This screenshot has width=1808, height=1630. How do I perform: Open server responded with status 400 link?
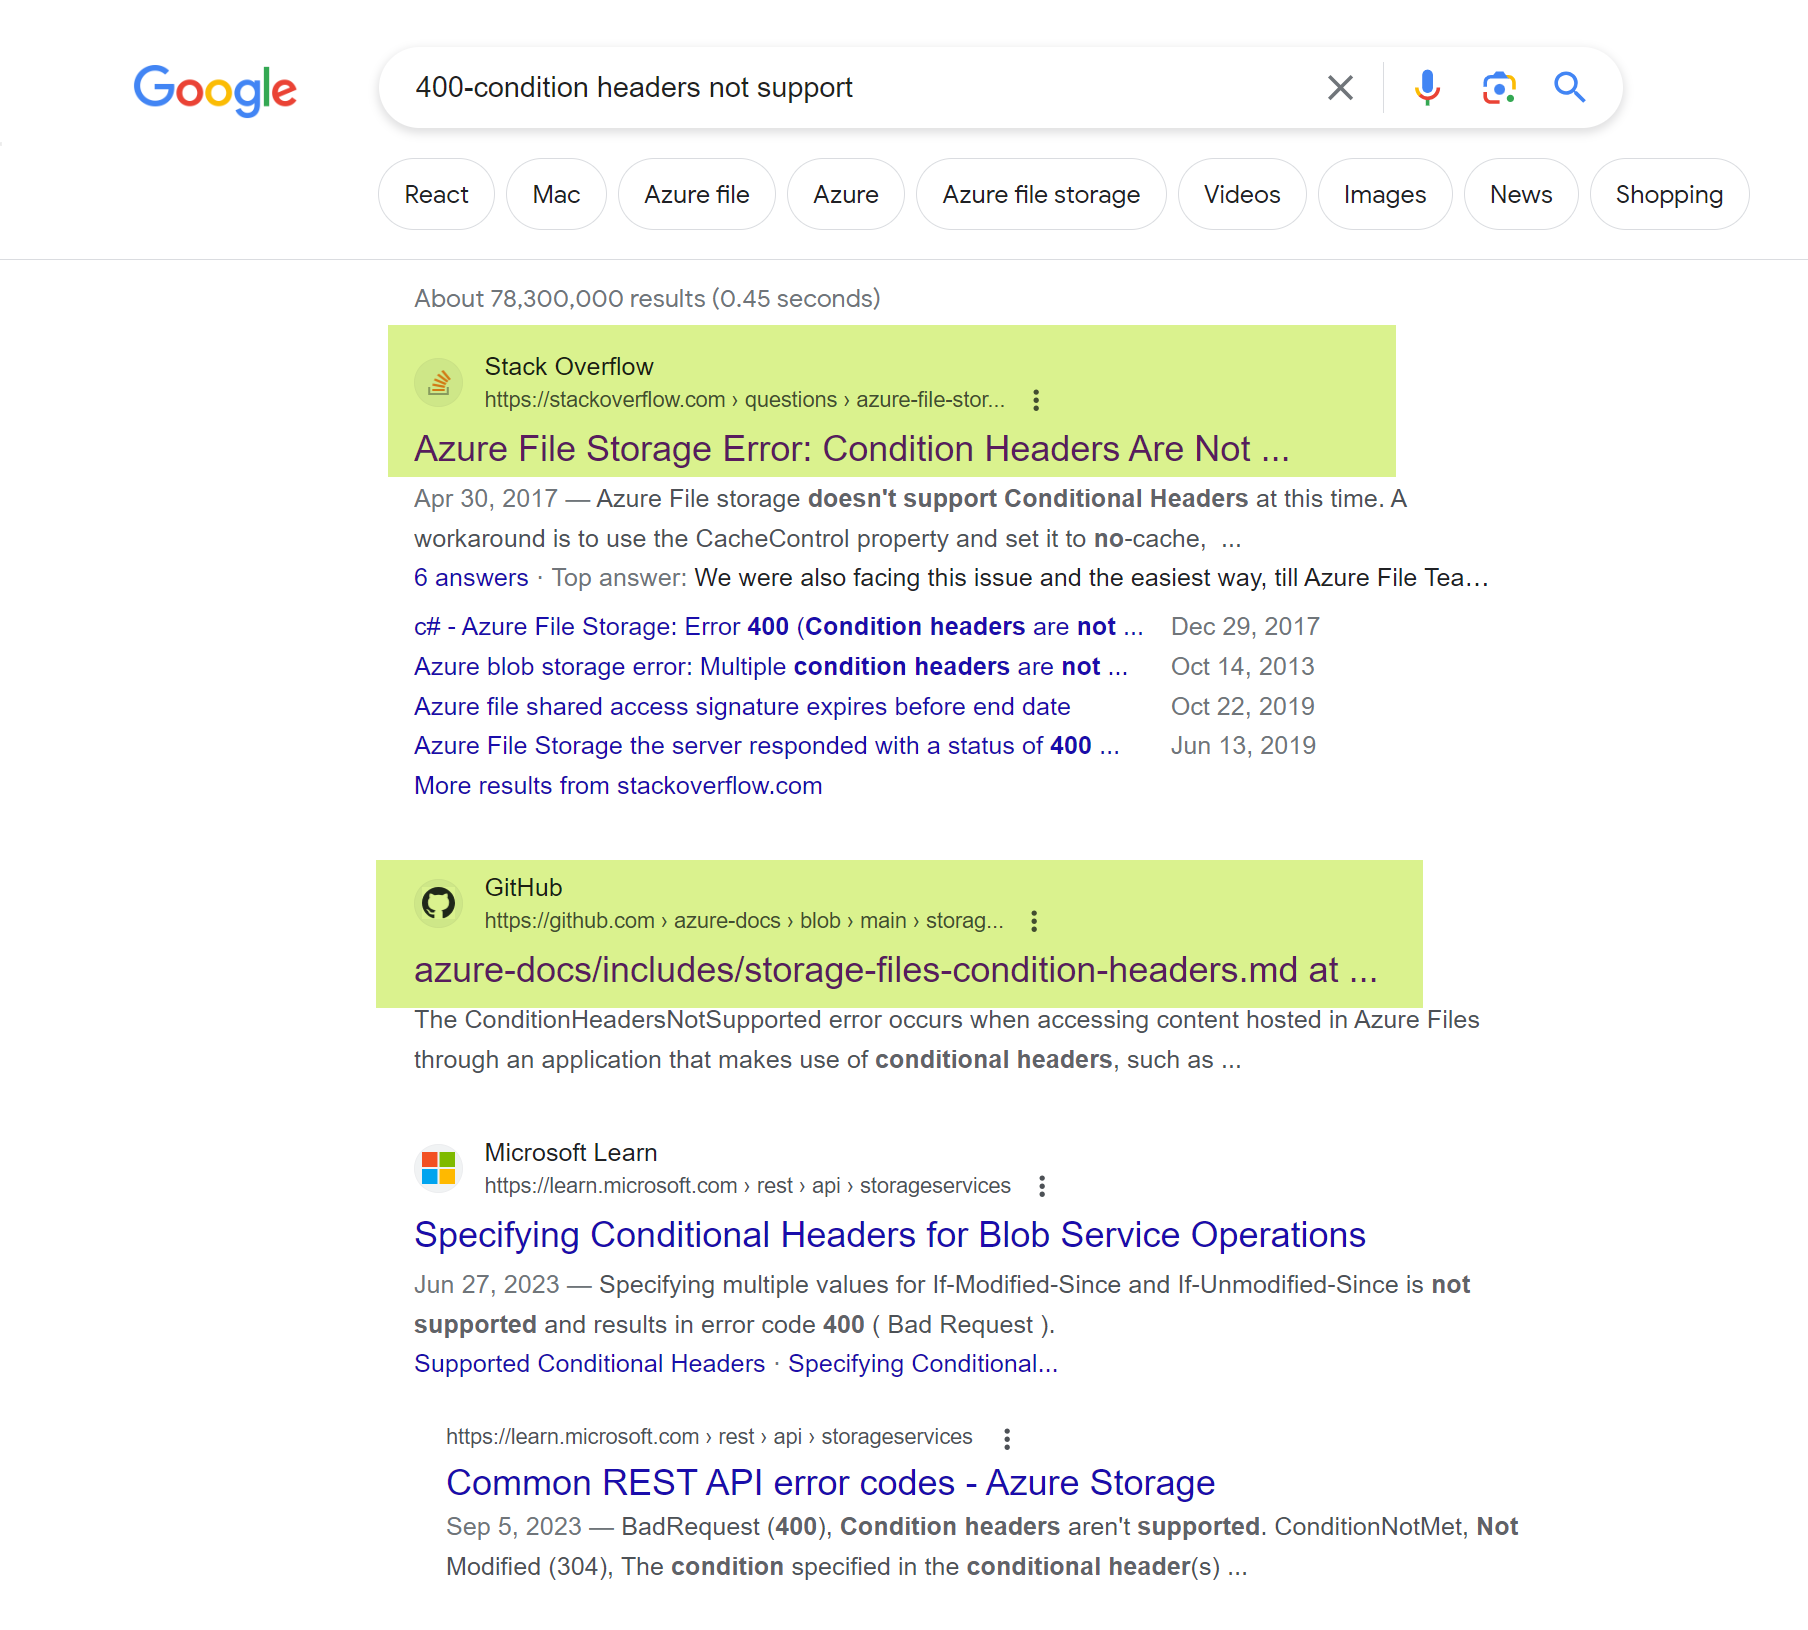(x=767, y=746)
